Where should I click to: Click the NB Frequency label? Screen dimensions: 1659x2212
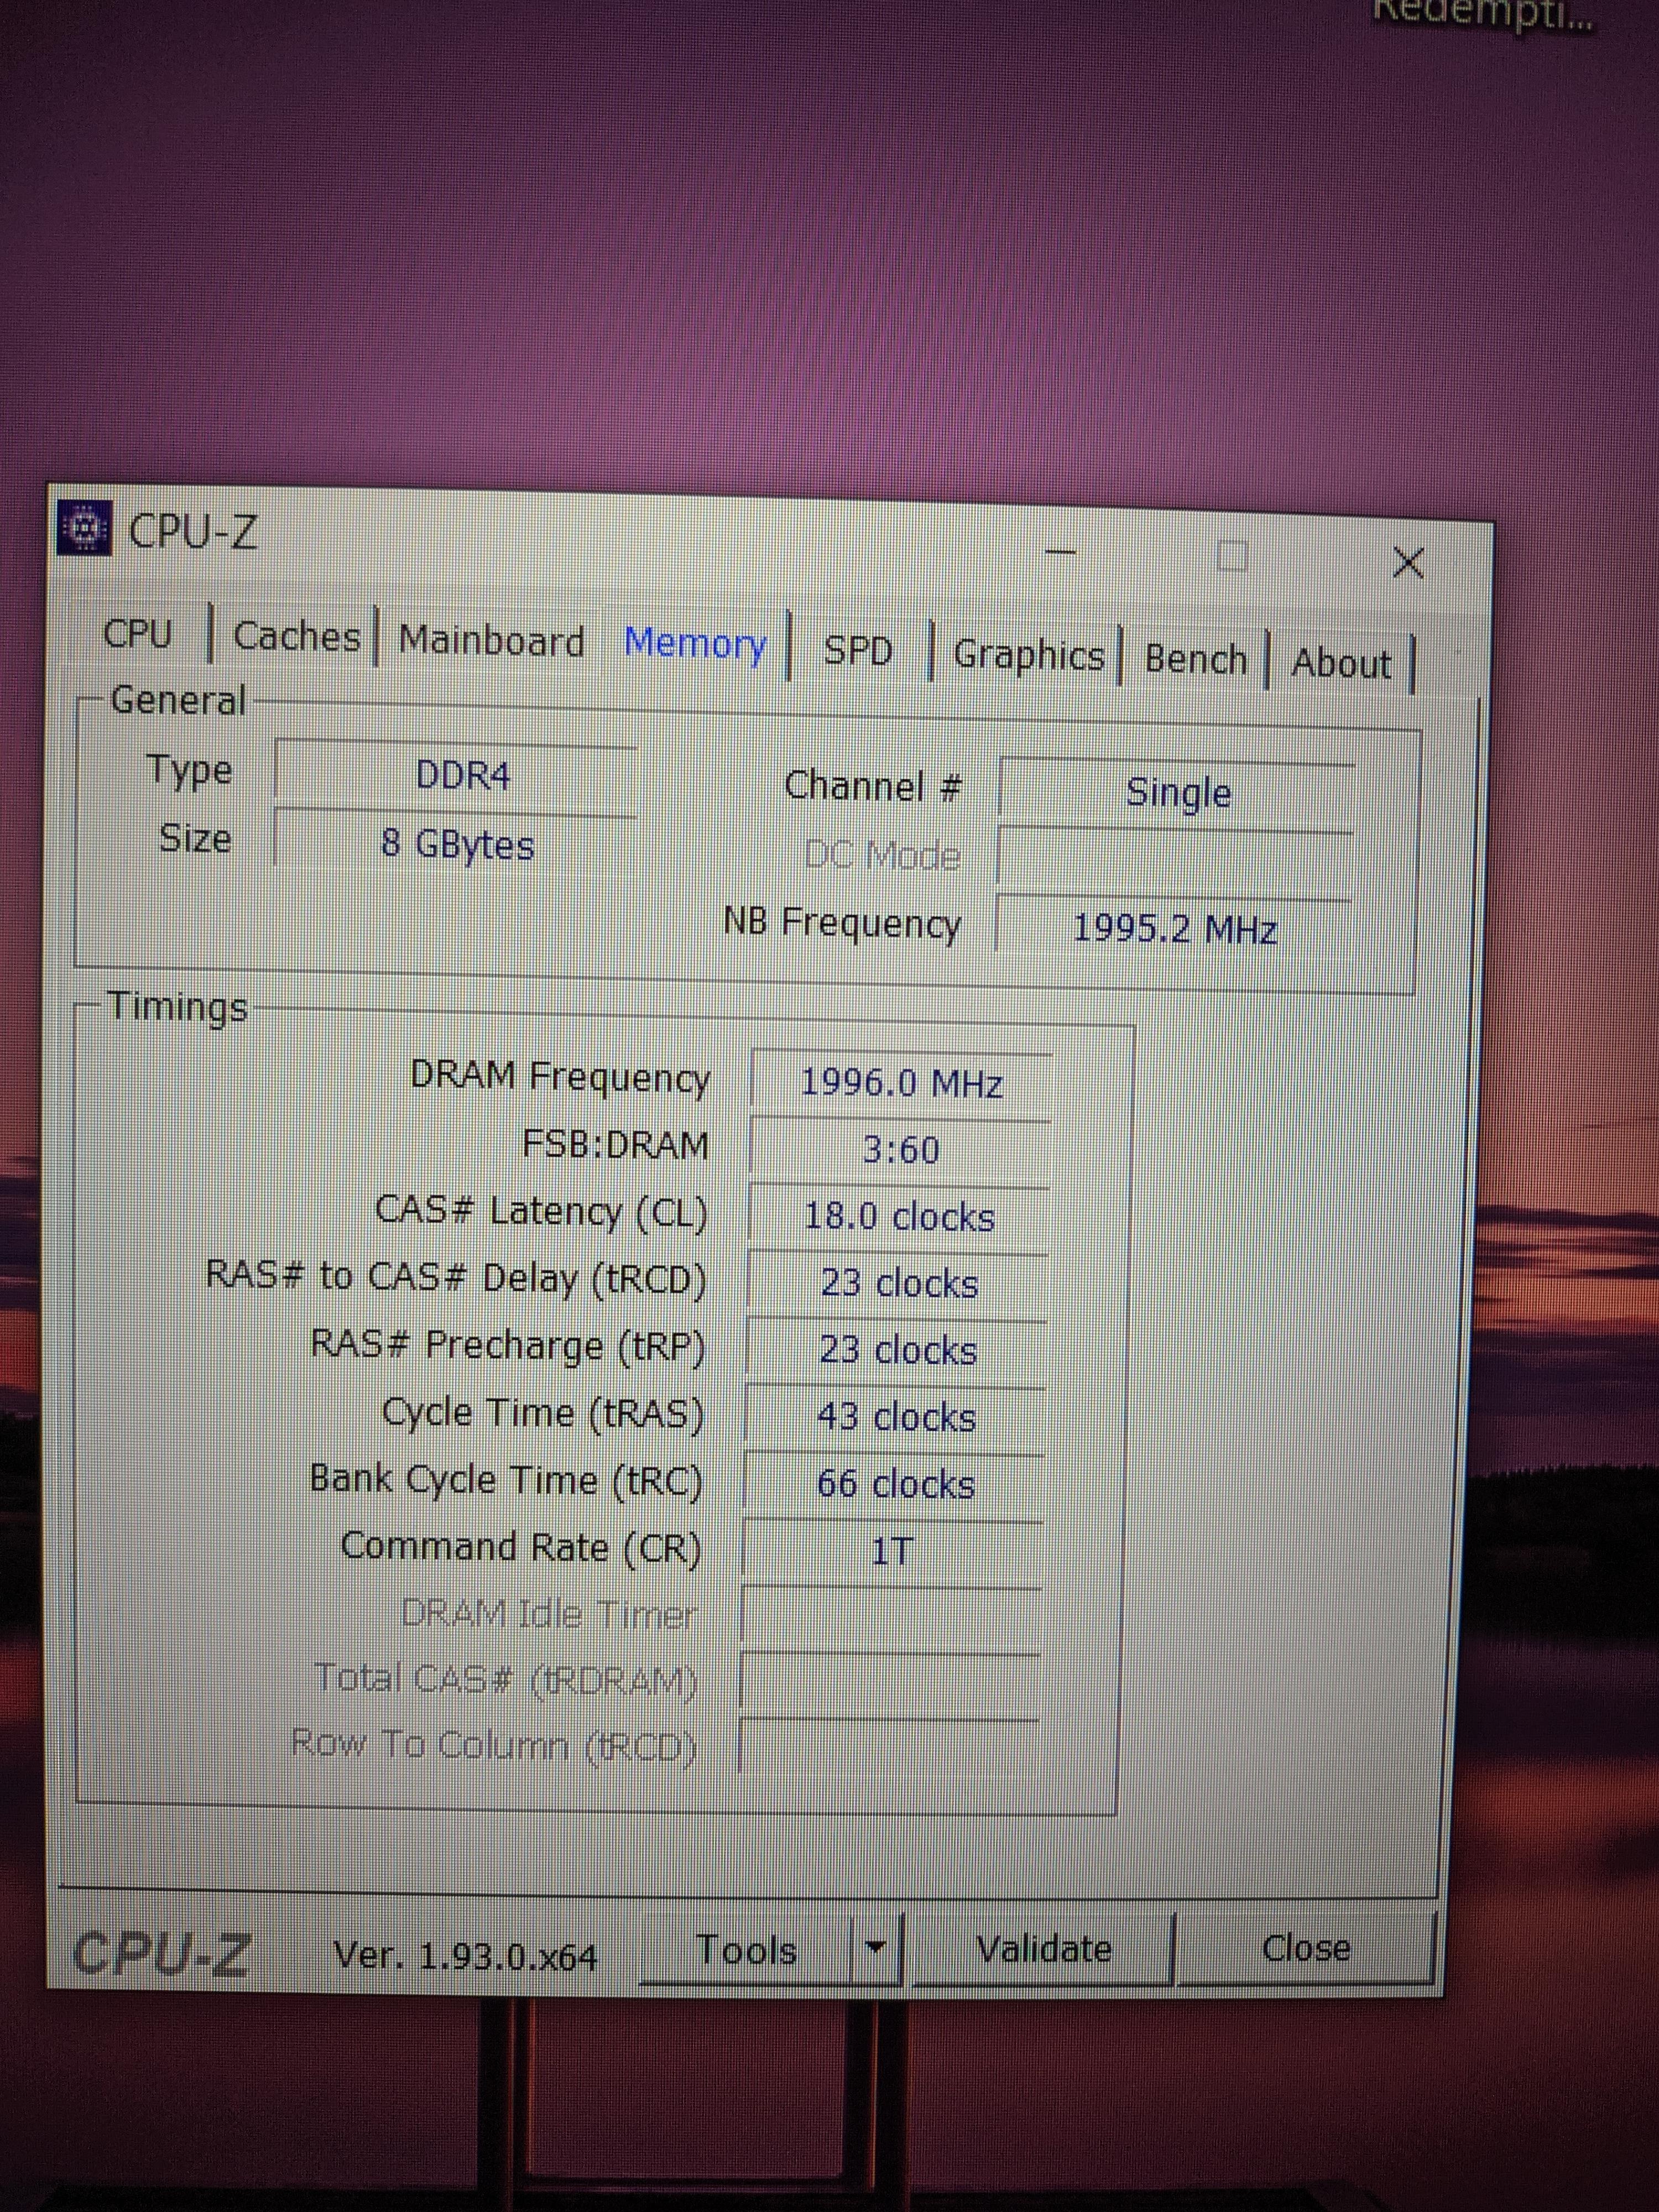[842, 922]
